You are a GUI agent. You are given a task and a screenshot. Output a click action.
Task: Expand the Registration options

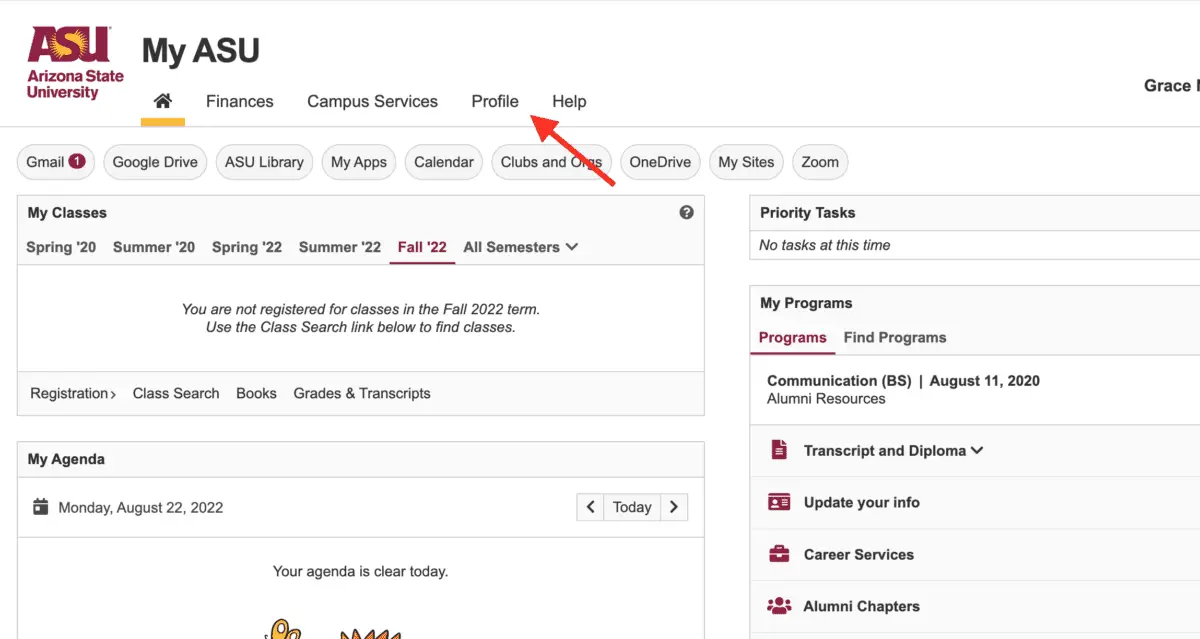click(x=70, y=393)
